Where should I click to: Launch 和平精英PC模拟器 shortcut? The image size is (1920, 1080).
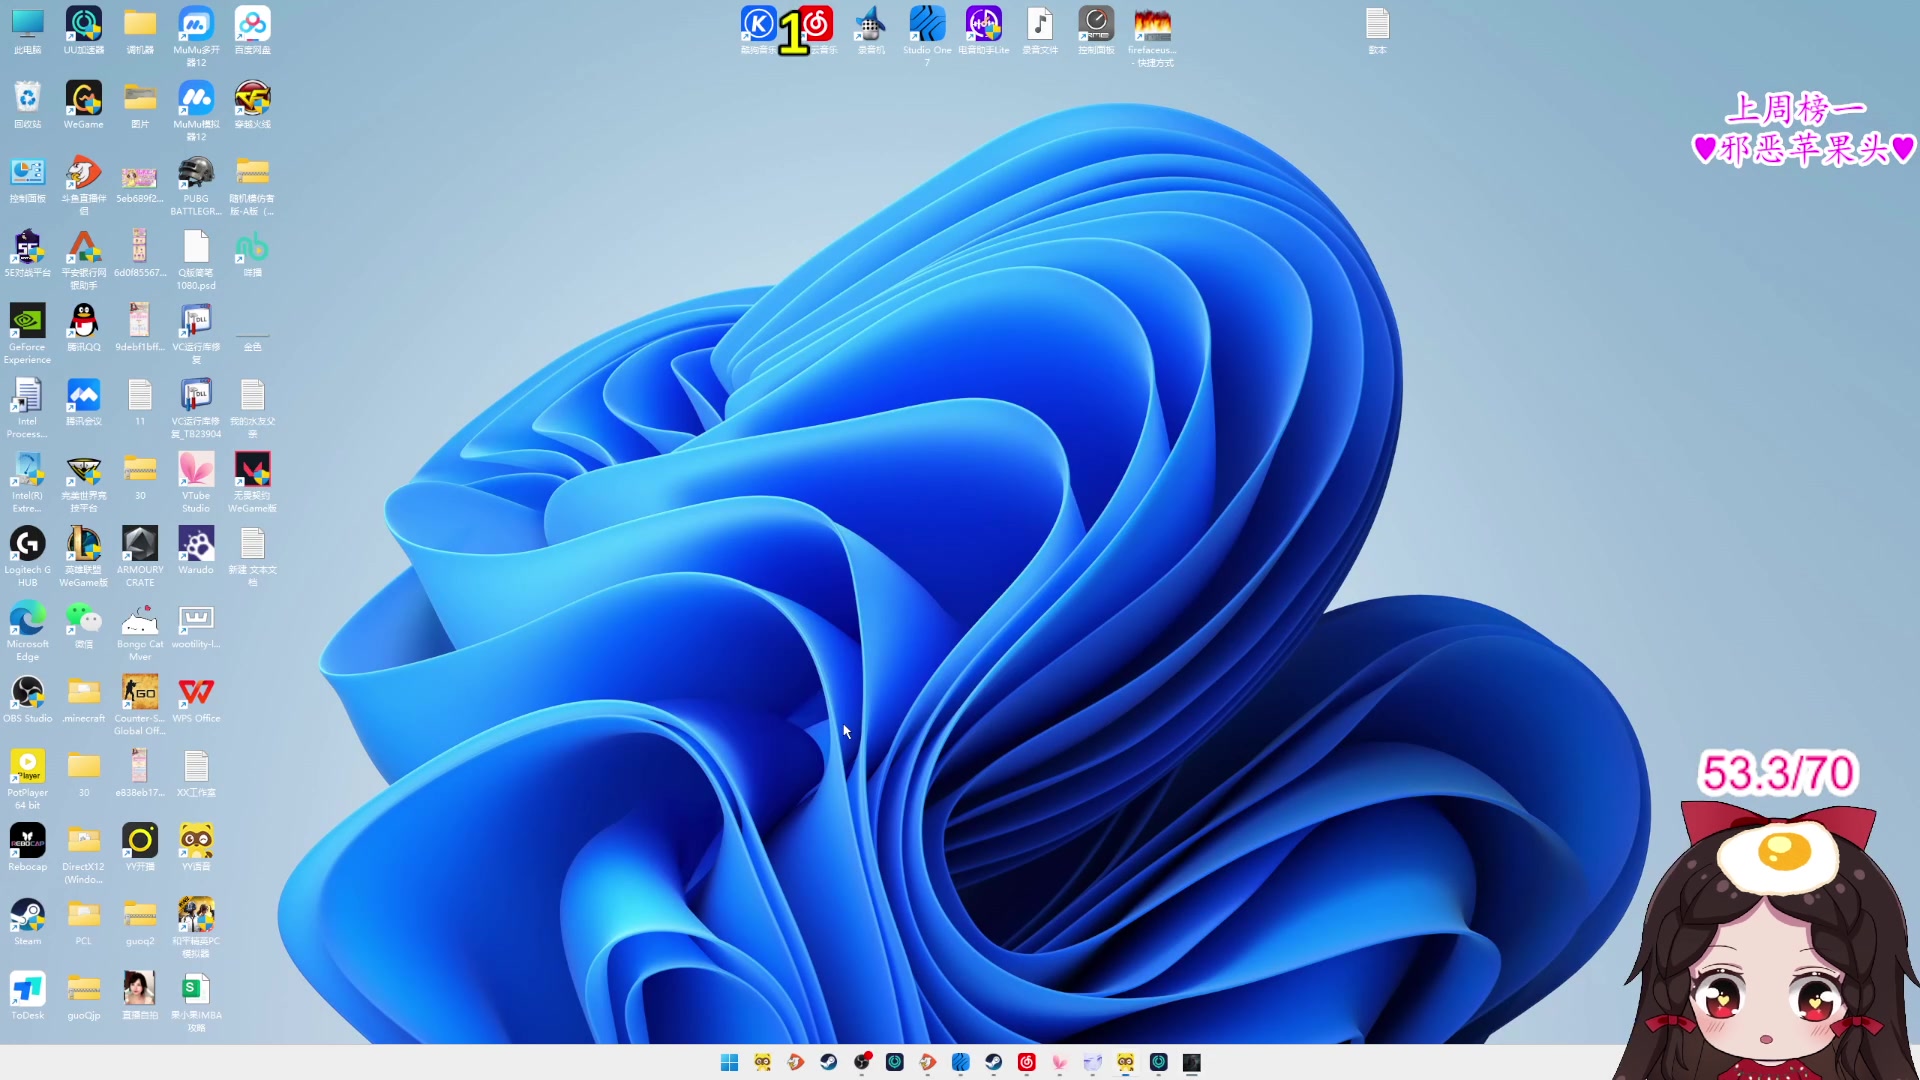coord(196,928)
